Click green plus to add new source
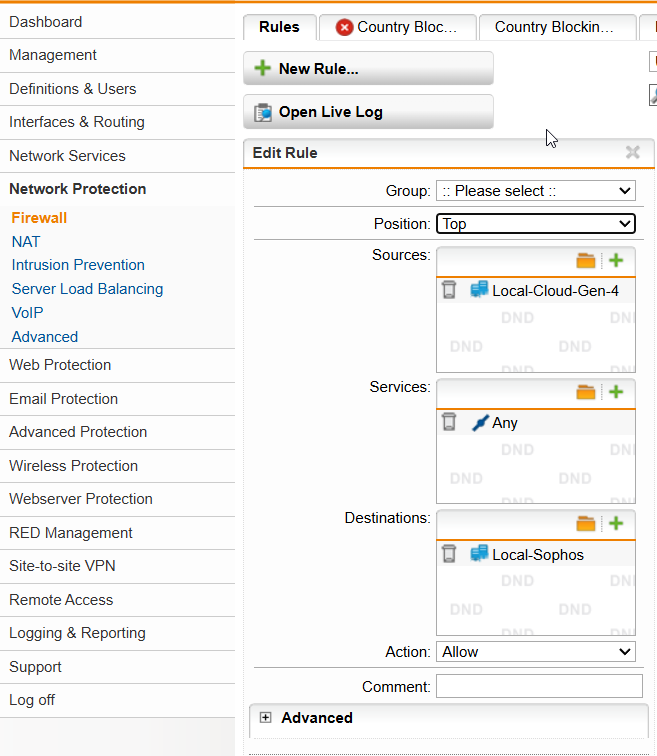Viewport: 657px width, 756px height. coord(616,261)
